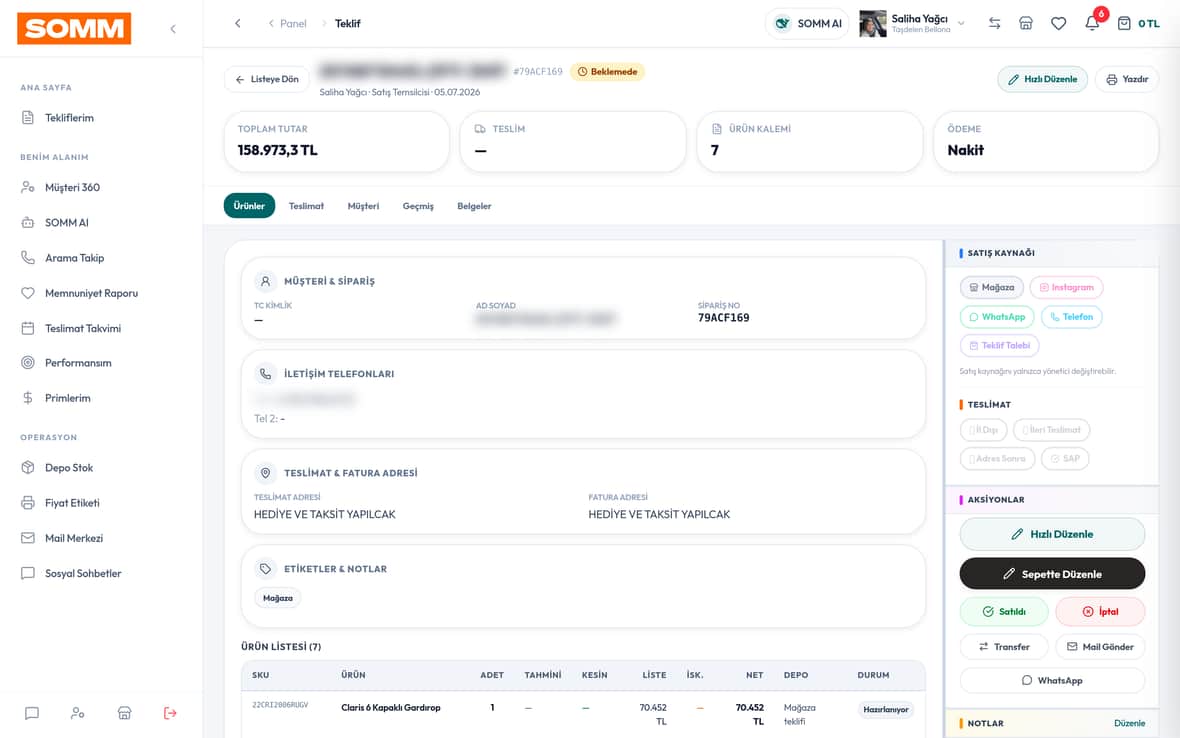Open the shopping cart showing 0 TL

(1138, 23)
